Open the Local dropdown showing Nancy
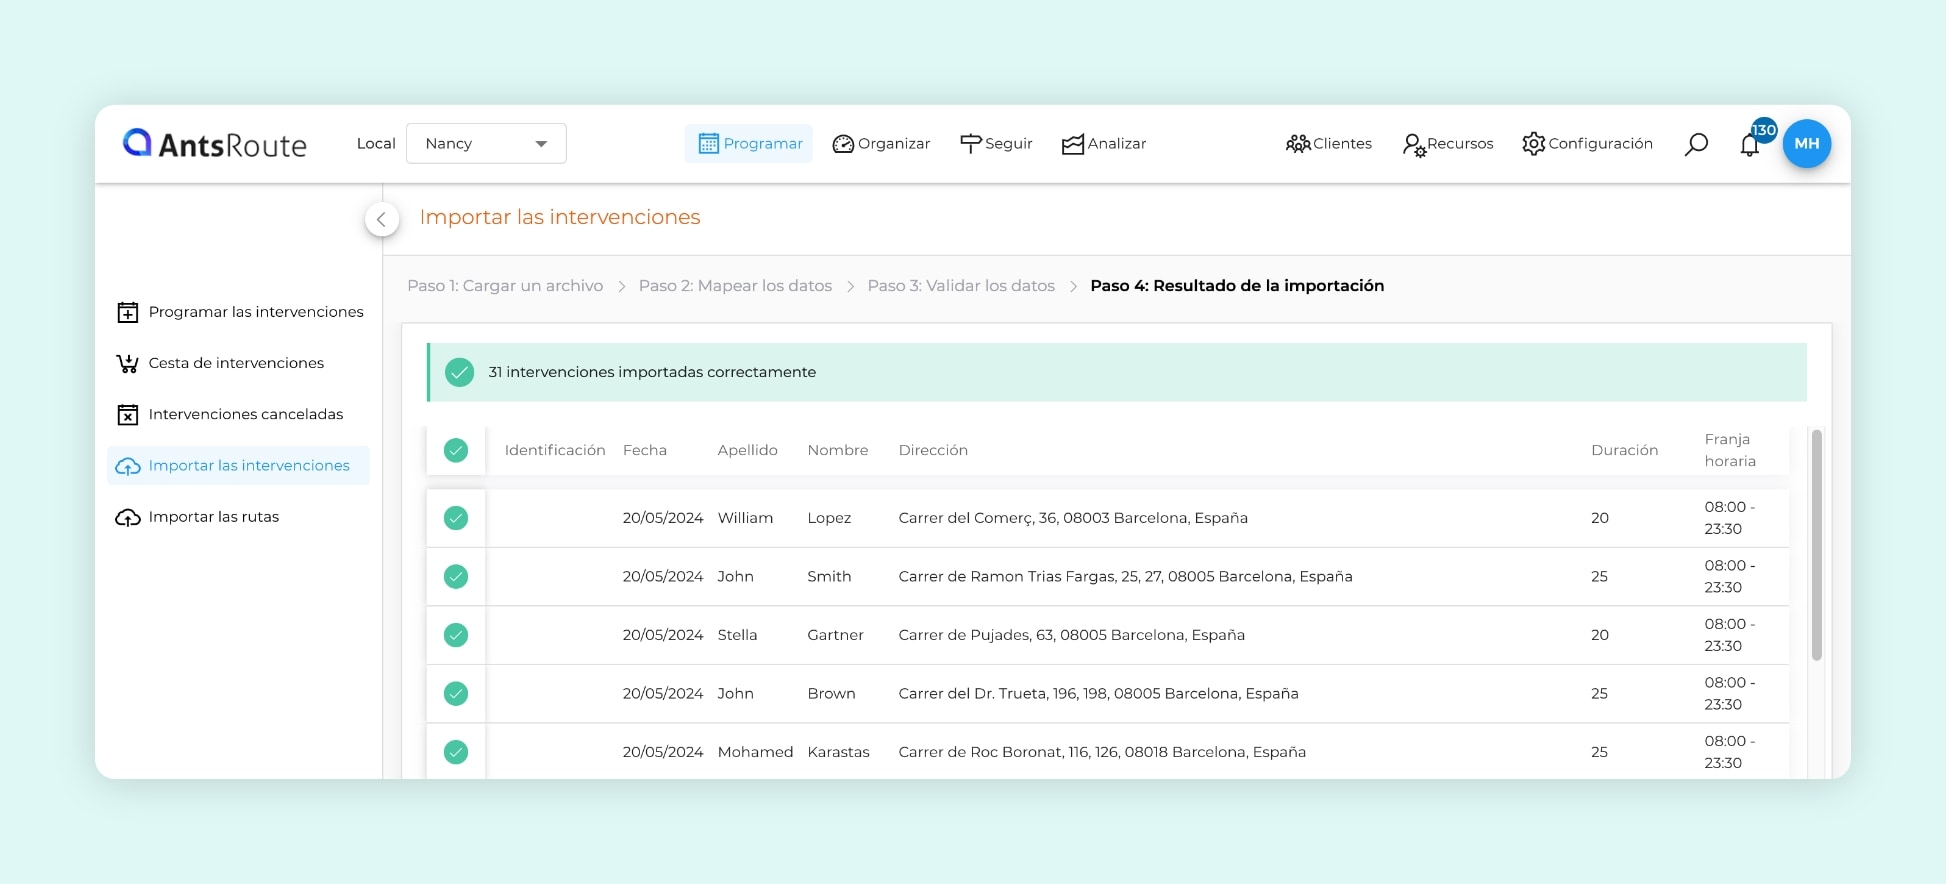The width and height of the screenshot is (1946, 884). pos(486,144)
